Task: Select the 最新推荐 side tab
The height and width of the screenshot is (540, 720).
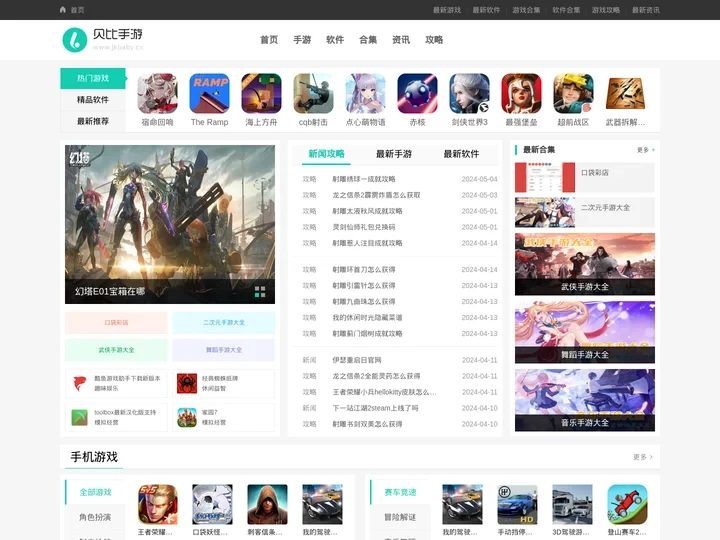Action: (x=93, y=121)
